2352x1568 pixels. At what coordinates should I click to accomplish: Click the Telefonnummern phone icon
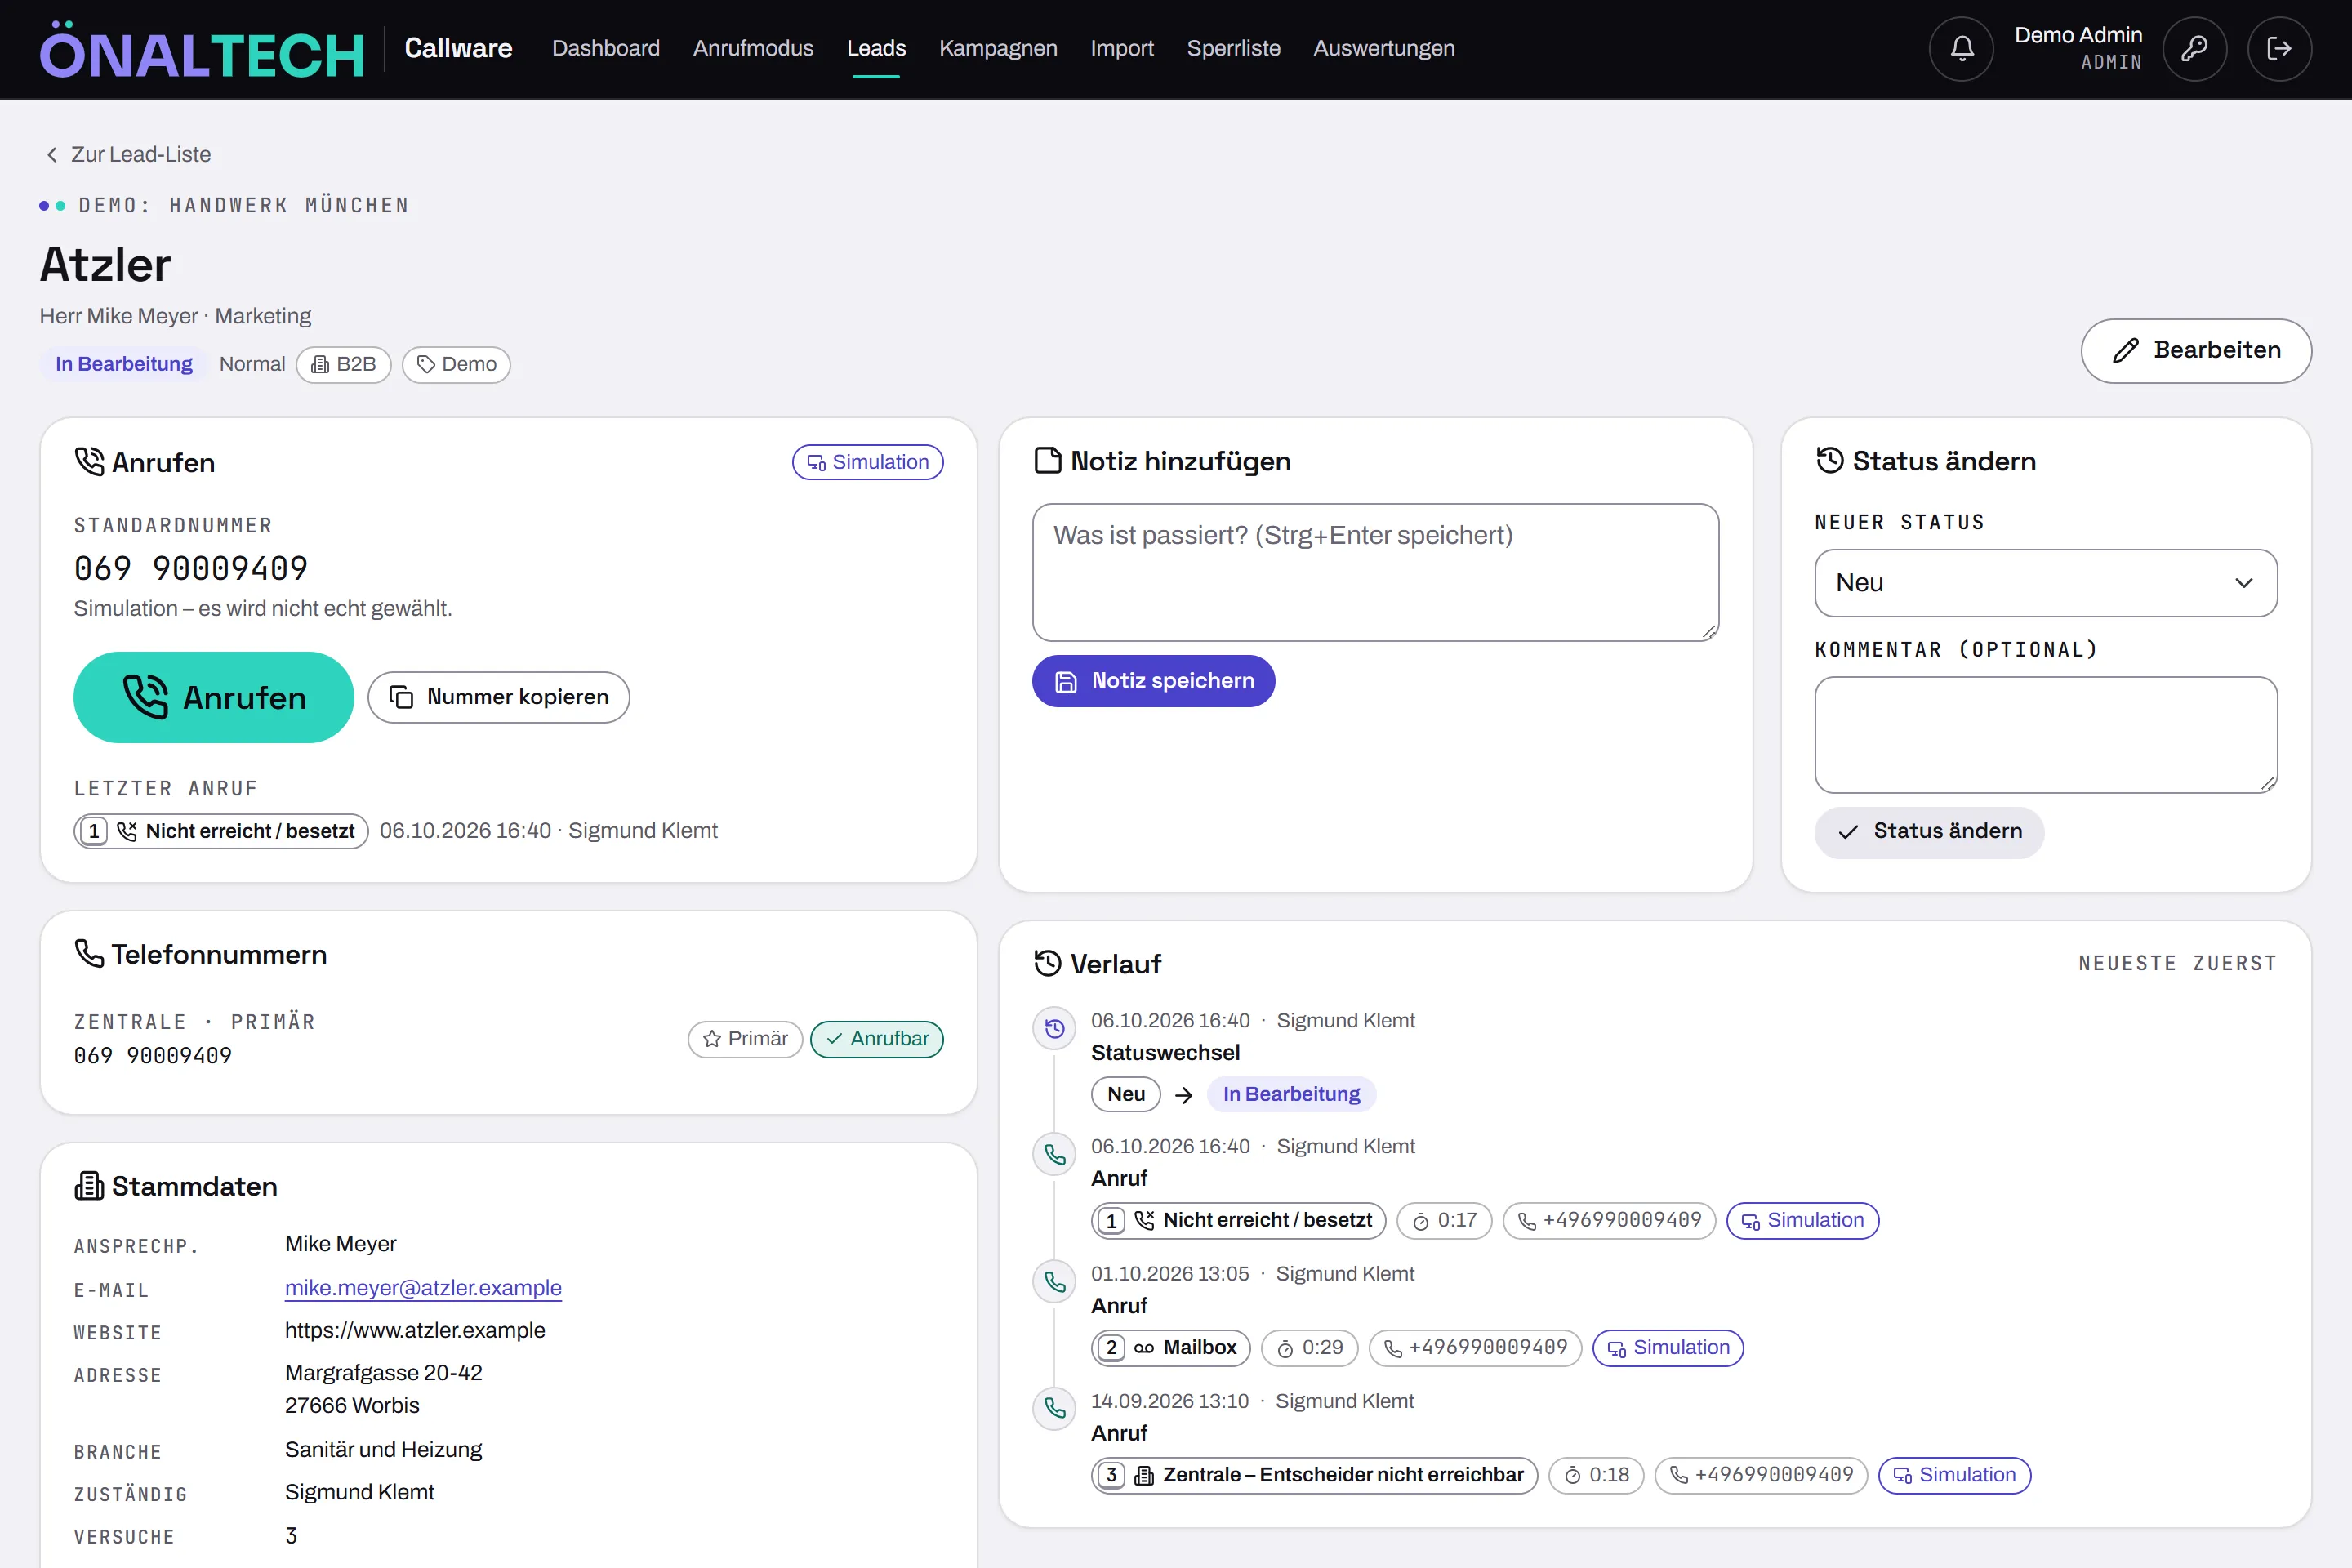click(x=89, y=954)
